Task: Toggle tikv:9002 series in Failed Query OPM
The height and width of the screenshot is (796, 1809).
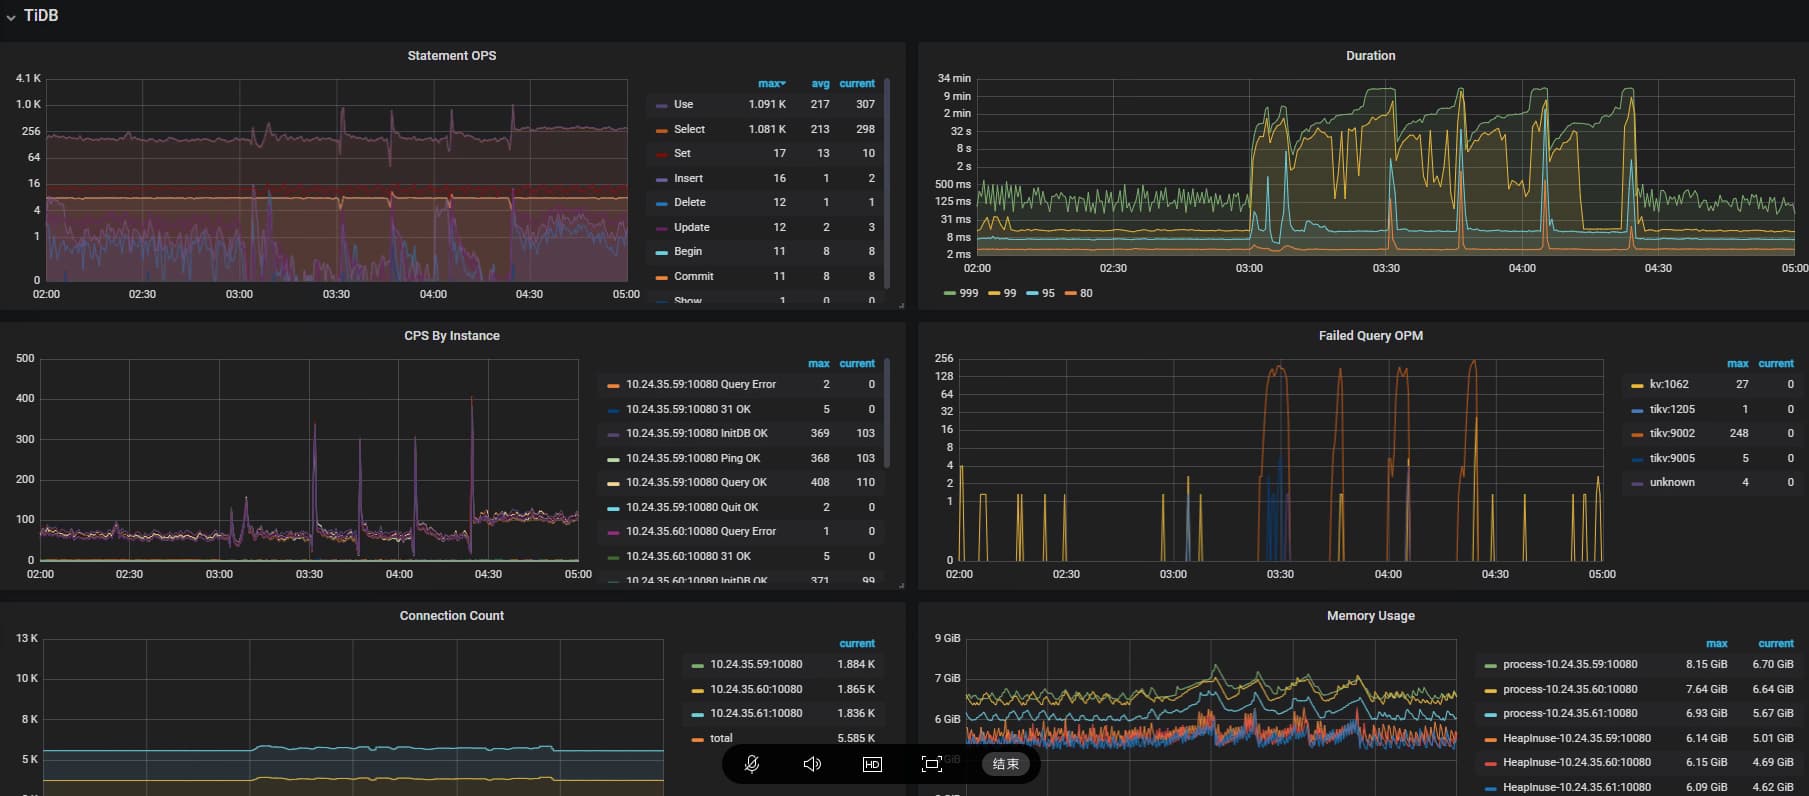Action: pos(1672,433)
